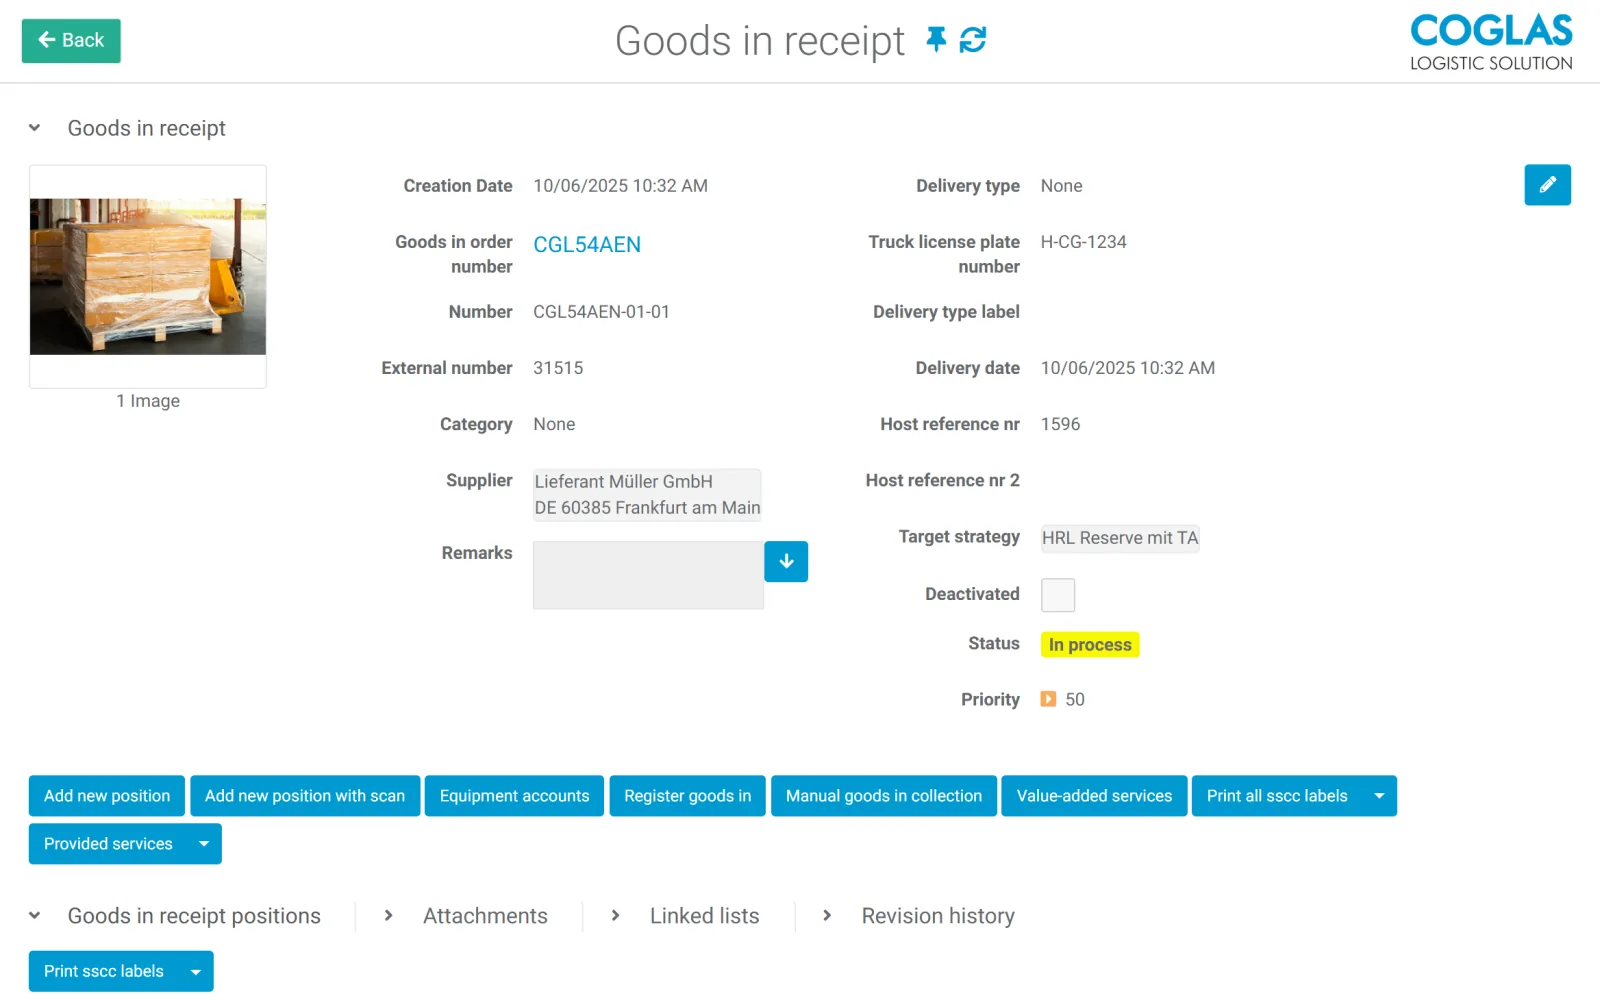Viewport: 1600px width, 1000px height.
Task: Collapse the Goods in receipt positions chevron
Action: (35, 916)
